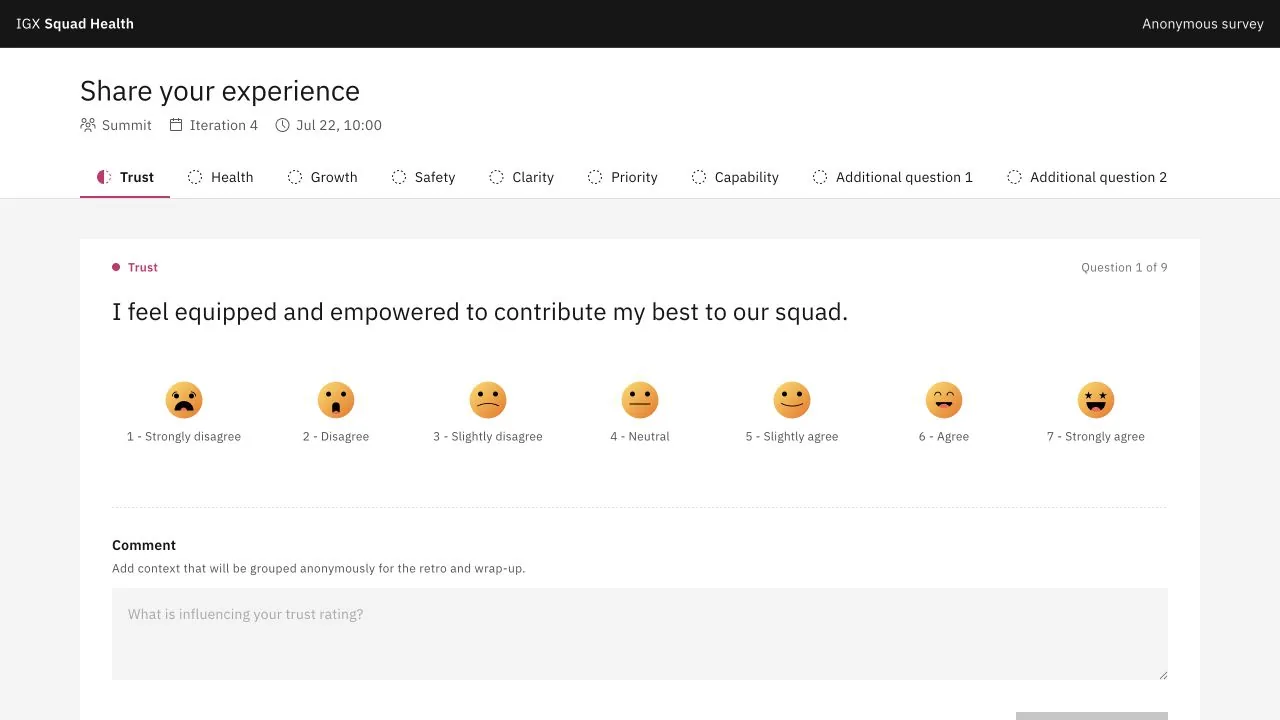The image size is (1280, 720).
Task: Click the anonymous grouping helper text
Action: [318, 568]
